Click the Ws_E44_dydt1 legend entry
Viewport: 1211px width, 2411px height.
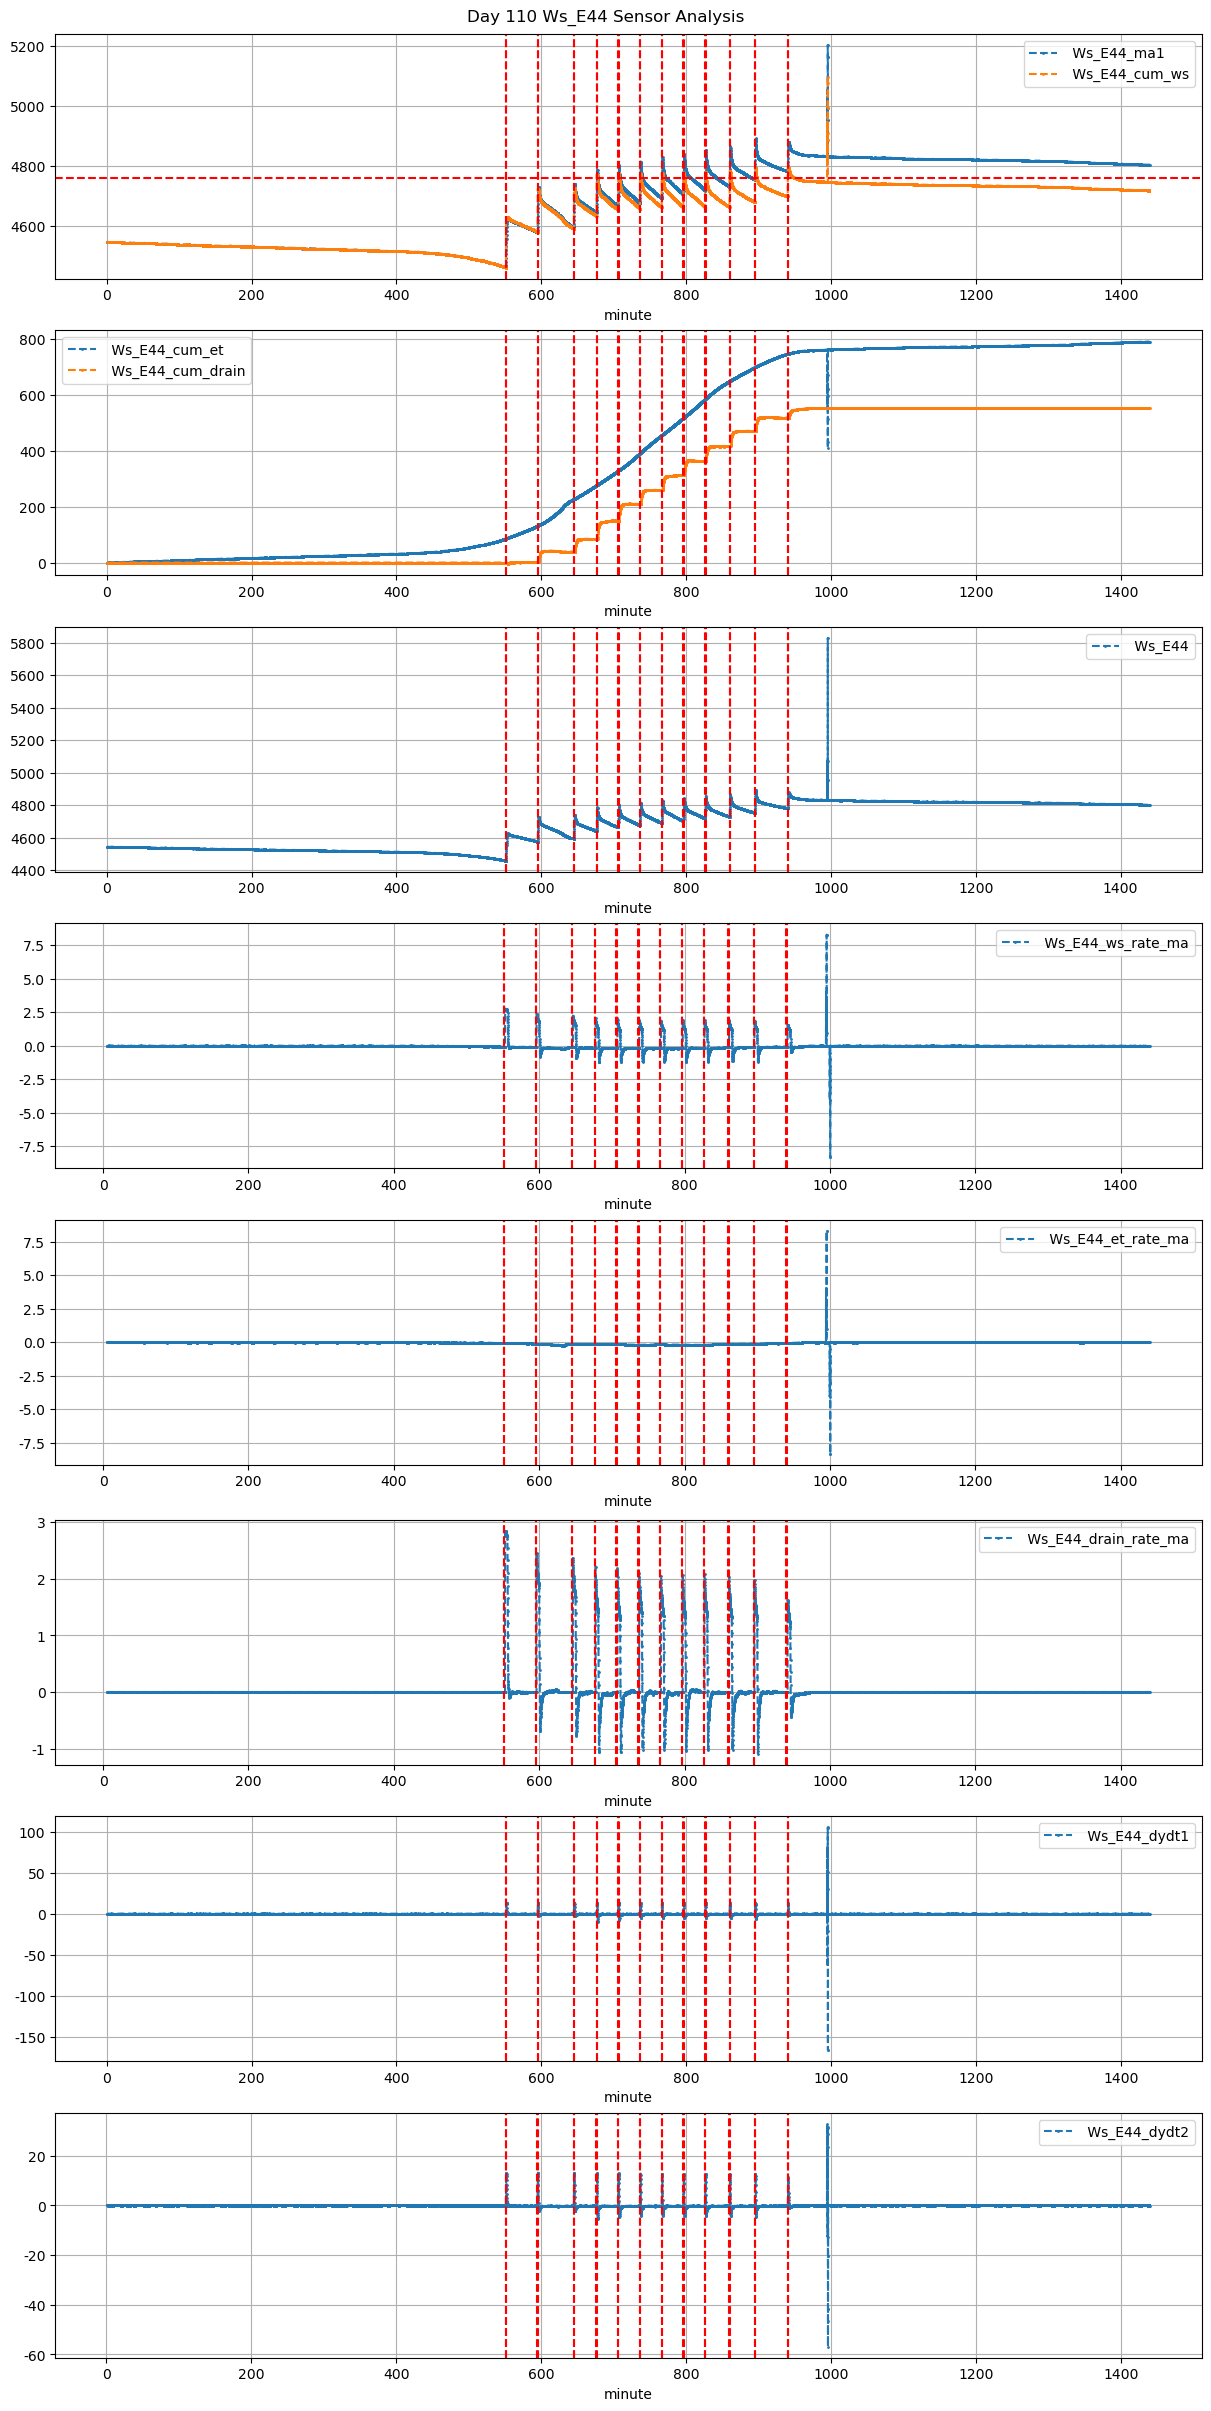click(1138, 1836)
